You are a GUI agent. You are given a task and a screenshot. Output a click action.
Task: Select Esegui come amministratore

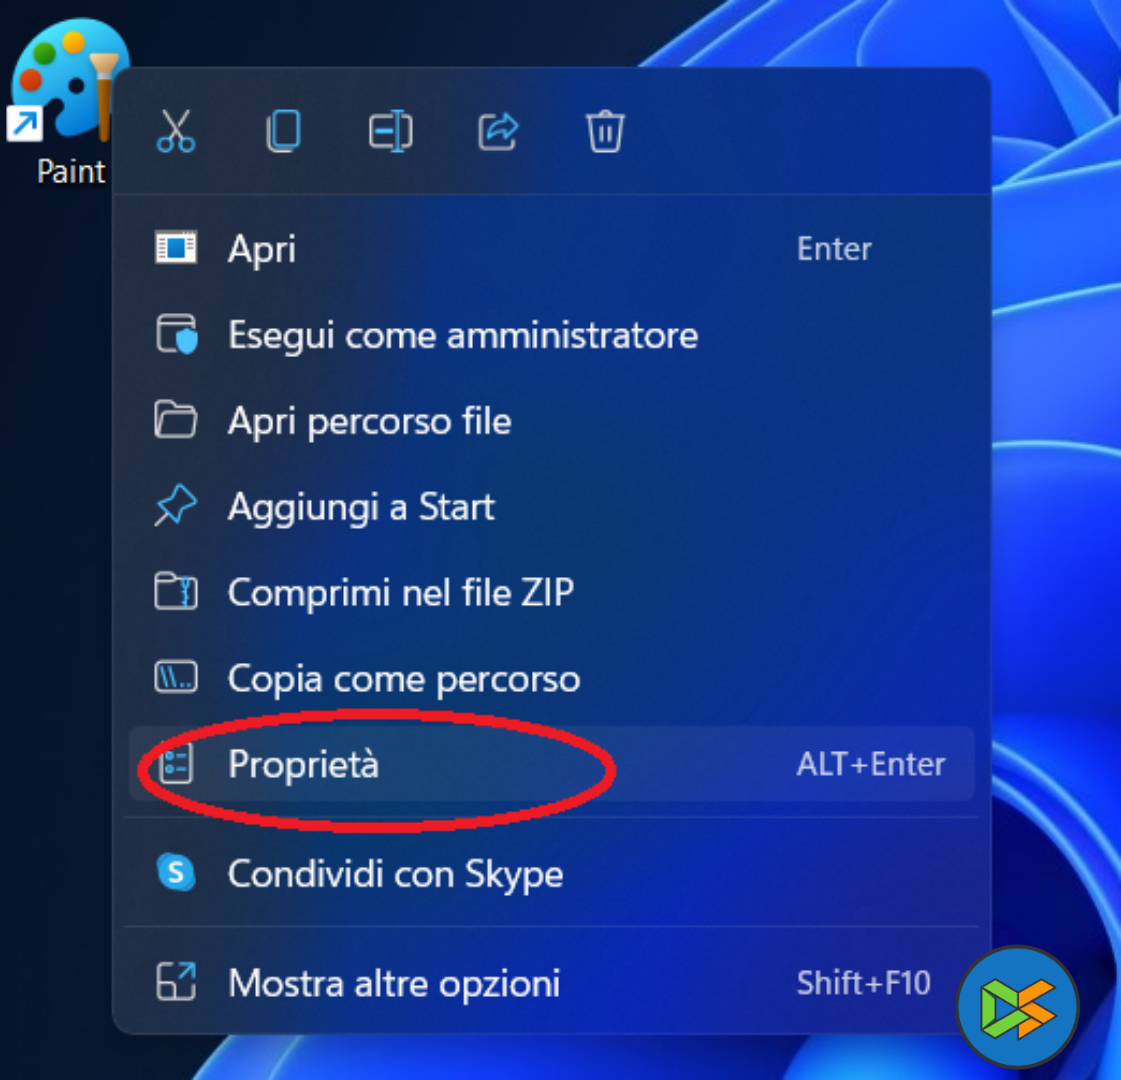[551, 335]
